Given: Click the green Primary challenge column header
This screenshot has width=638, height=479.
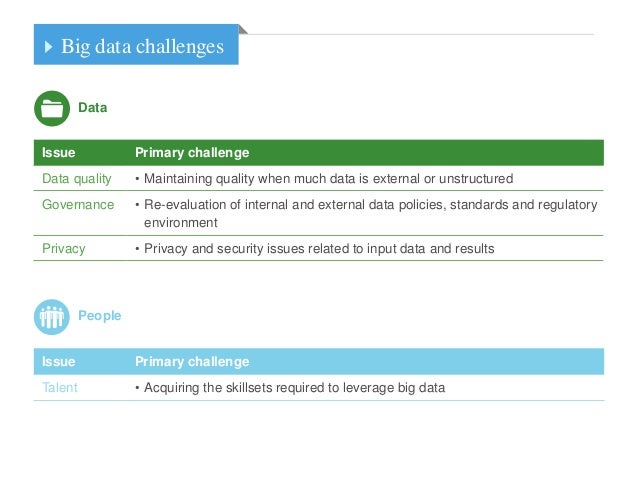Looking at the screenshot, I should click(x=192, y=153).
